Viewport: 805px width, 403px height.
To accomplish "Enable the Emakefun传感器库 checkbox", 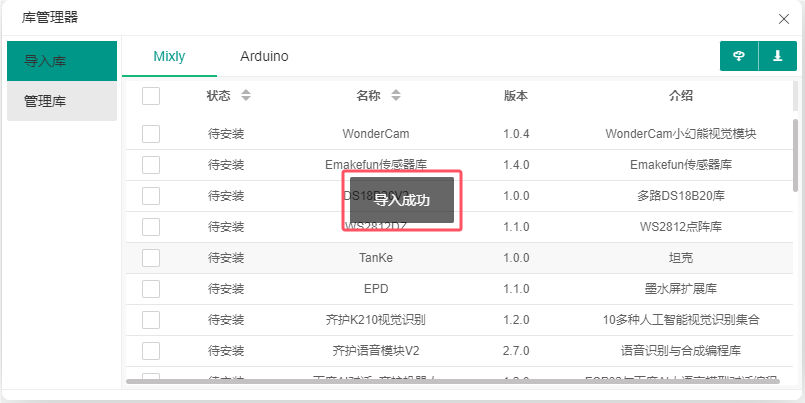I will (151, 165).
